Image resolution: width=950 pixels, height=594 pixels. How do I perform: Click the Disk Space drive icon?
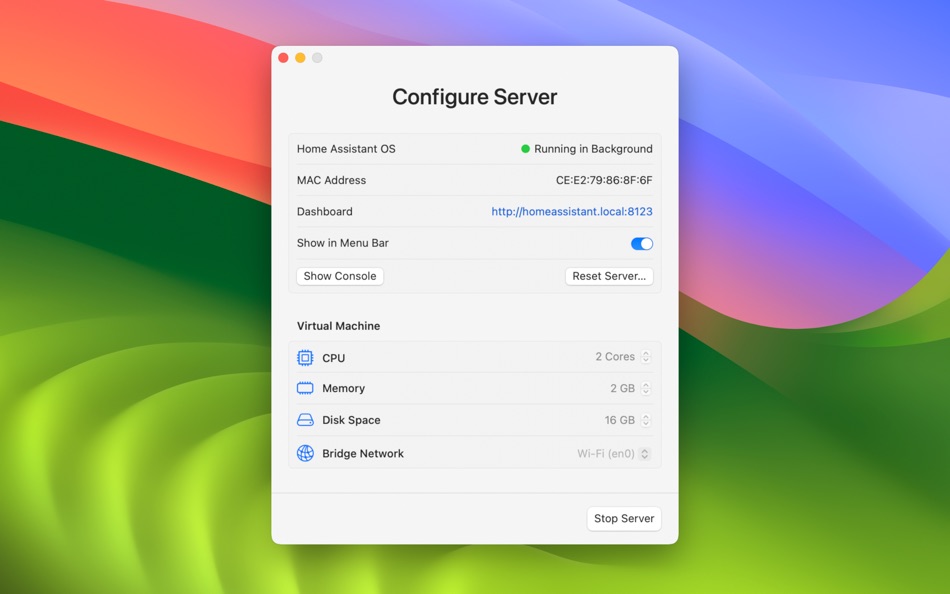[x=305, y=419]
